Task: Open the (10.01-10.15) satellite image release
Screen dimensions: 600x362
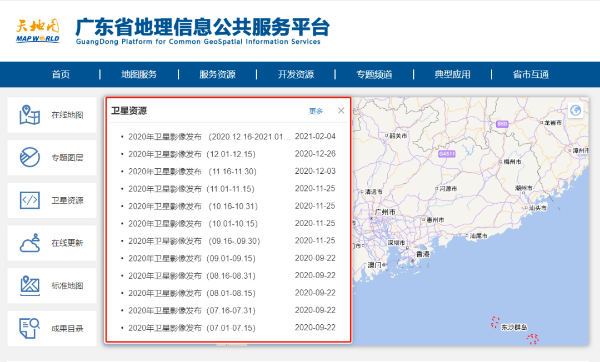Action: pyautogui.click(x=193, y=223)
